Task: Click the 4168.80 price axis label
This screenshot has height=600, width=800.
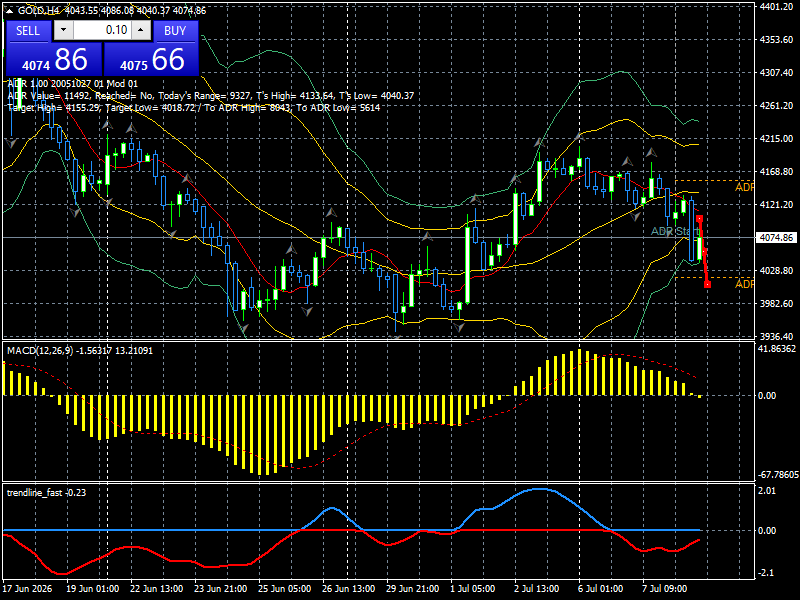Action: [777, 171]
